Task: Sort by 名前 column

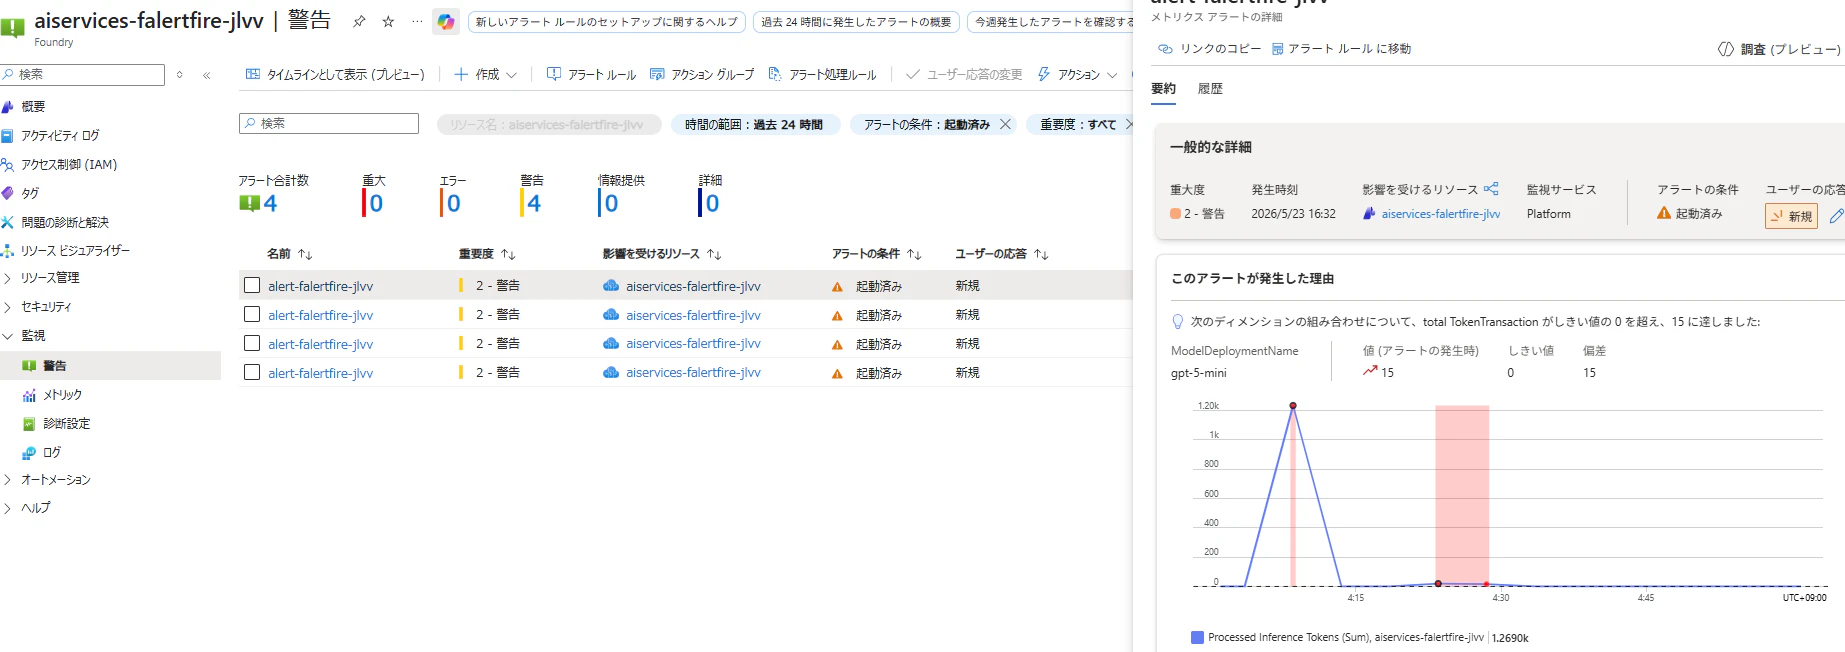Action: pyautogui.click(x=290, y=254)
